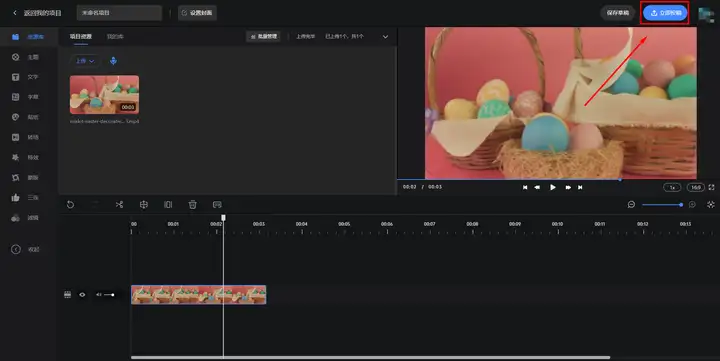Click the .mp4 file name under the thumbnail
This screenshot has height=361, width=720.
click(x=104, y=121)
